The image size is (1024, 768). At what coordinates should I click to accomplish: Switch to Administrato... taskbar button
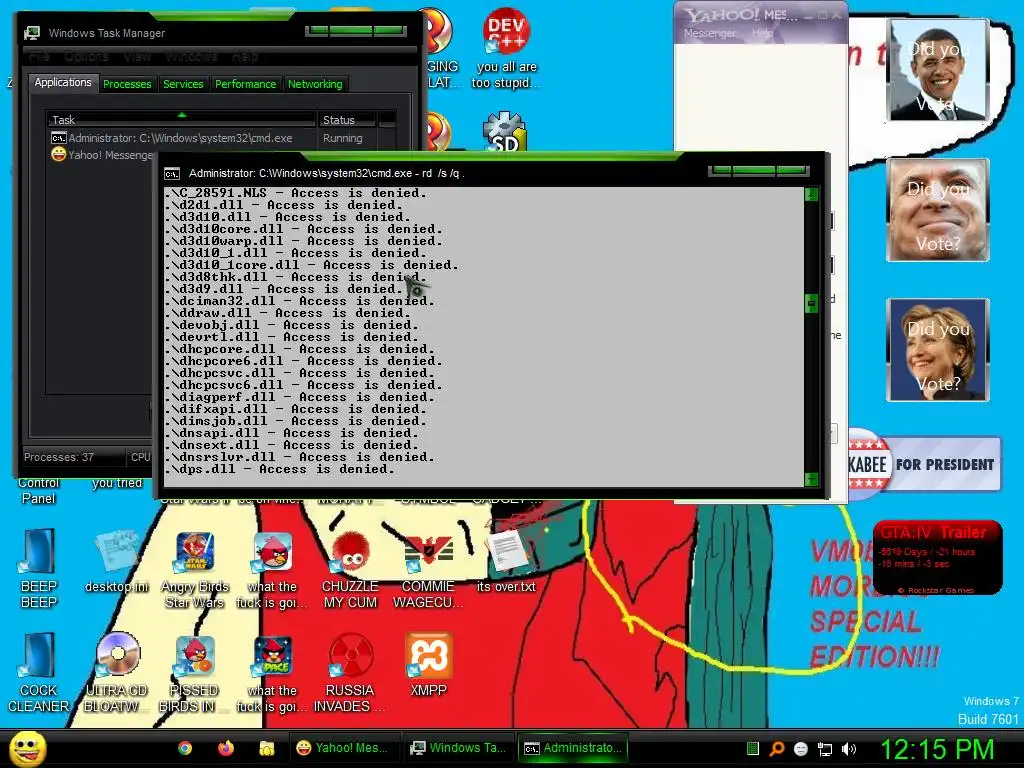573,748
